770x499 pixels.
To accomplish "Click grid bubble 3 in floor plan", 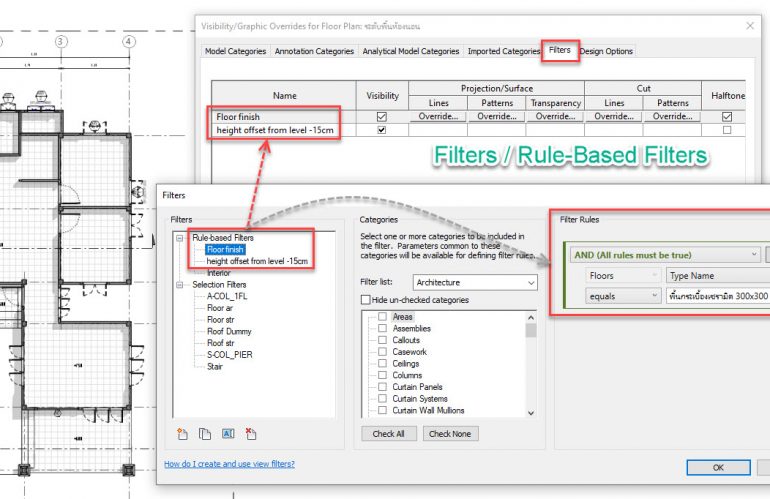I will click(61, 41).
